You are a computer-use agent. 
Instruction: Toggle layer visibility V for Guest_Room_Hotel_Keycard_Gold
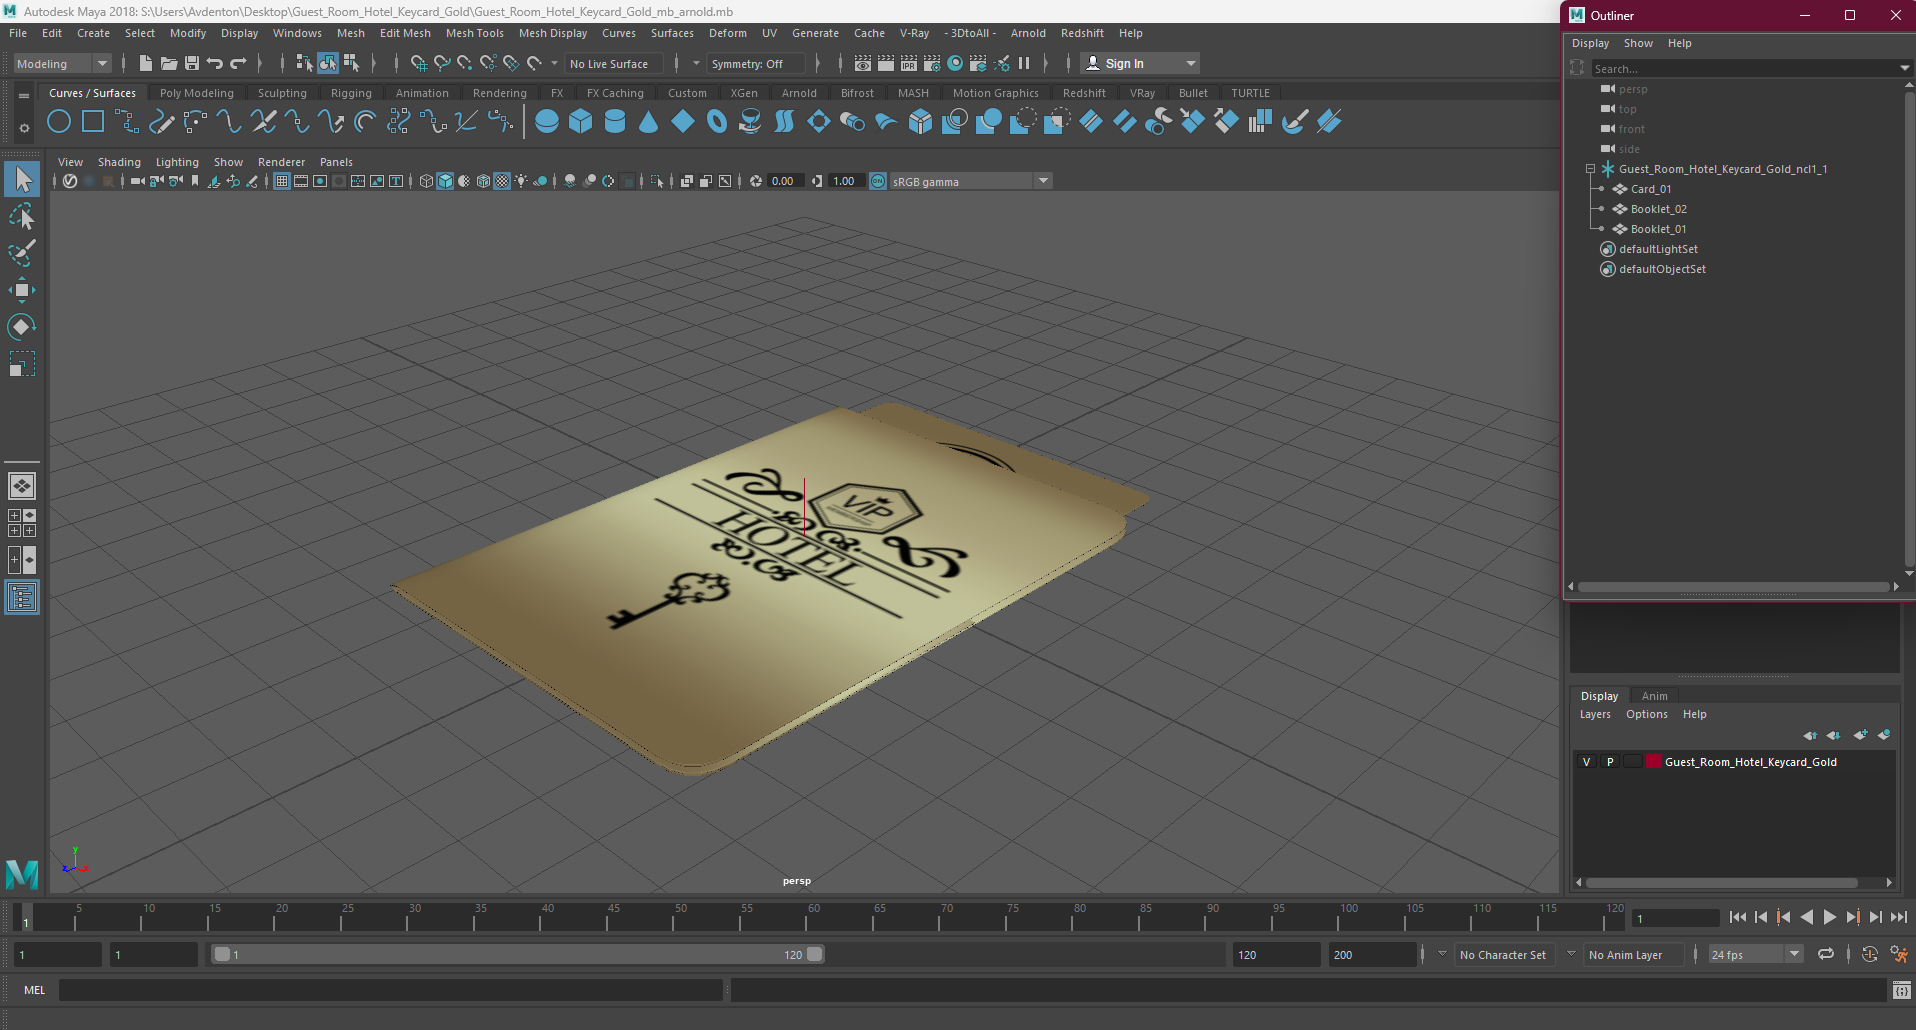[x=1586, y=762]
